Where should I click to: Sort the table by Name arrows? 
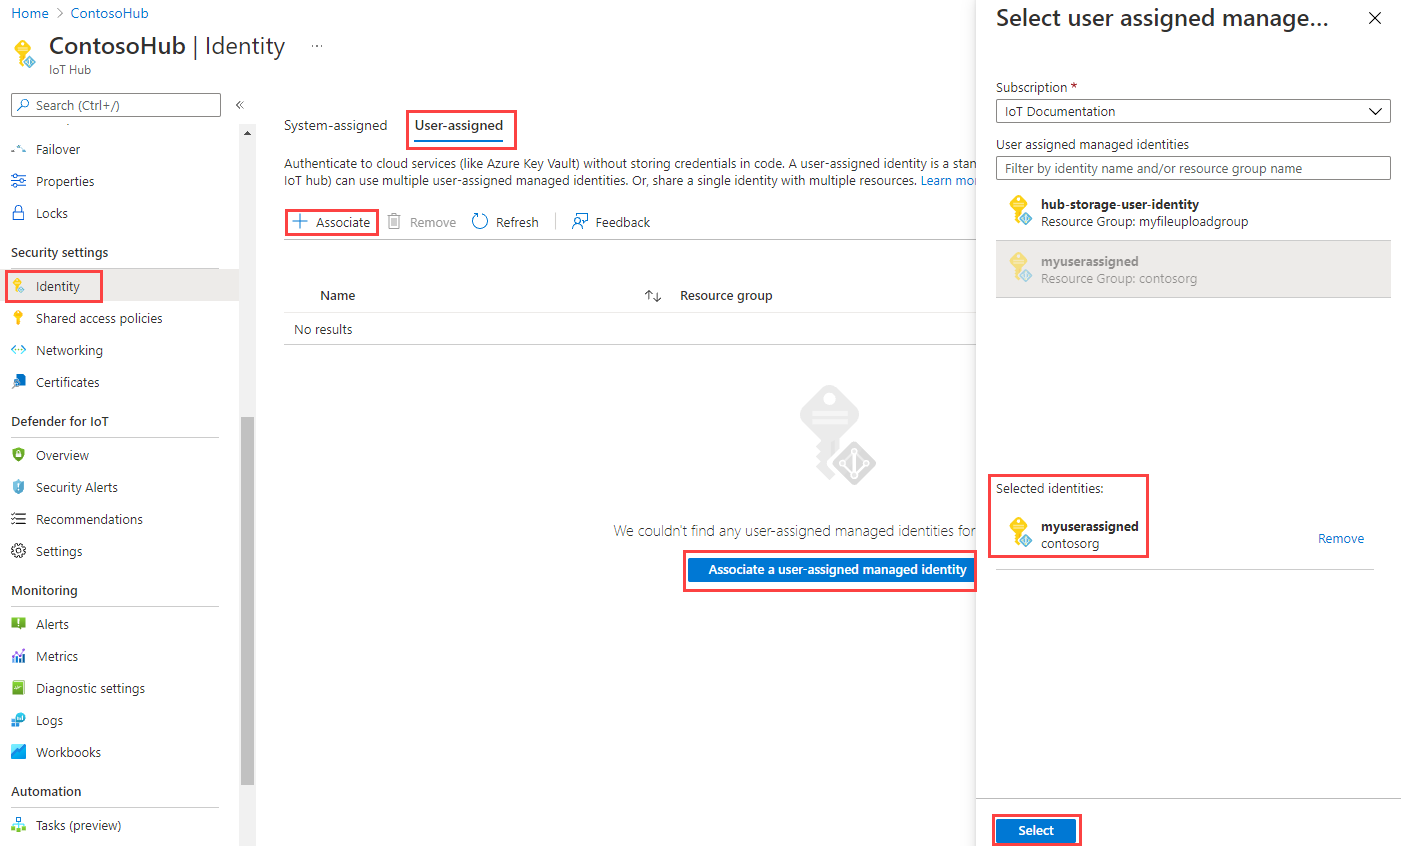[653, 295]
